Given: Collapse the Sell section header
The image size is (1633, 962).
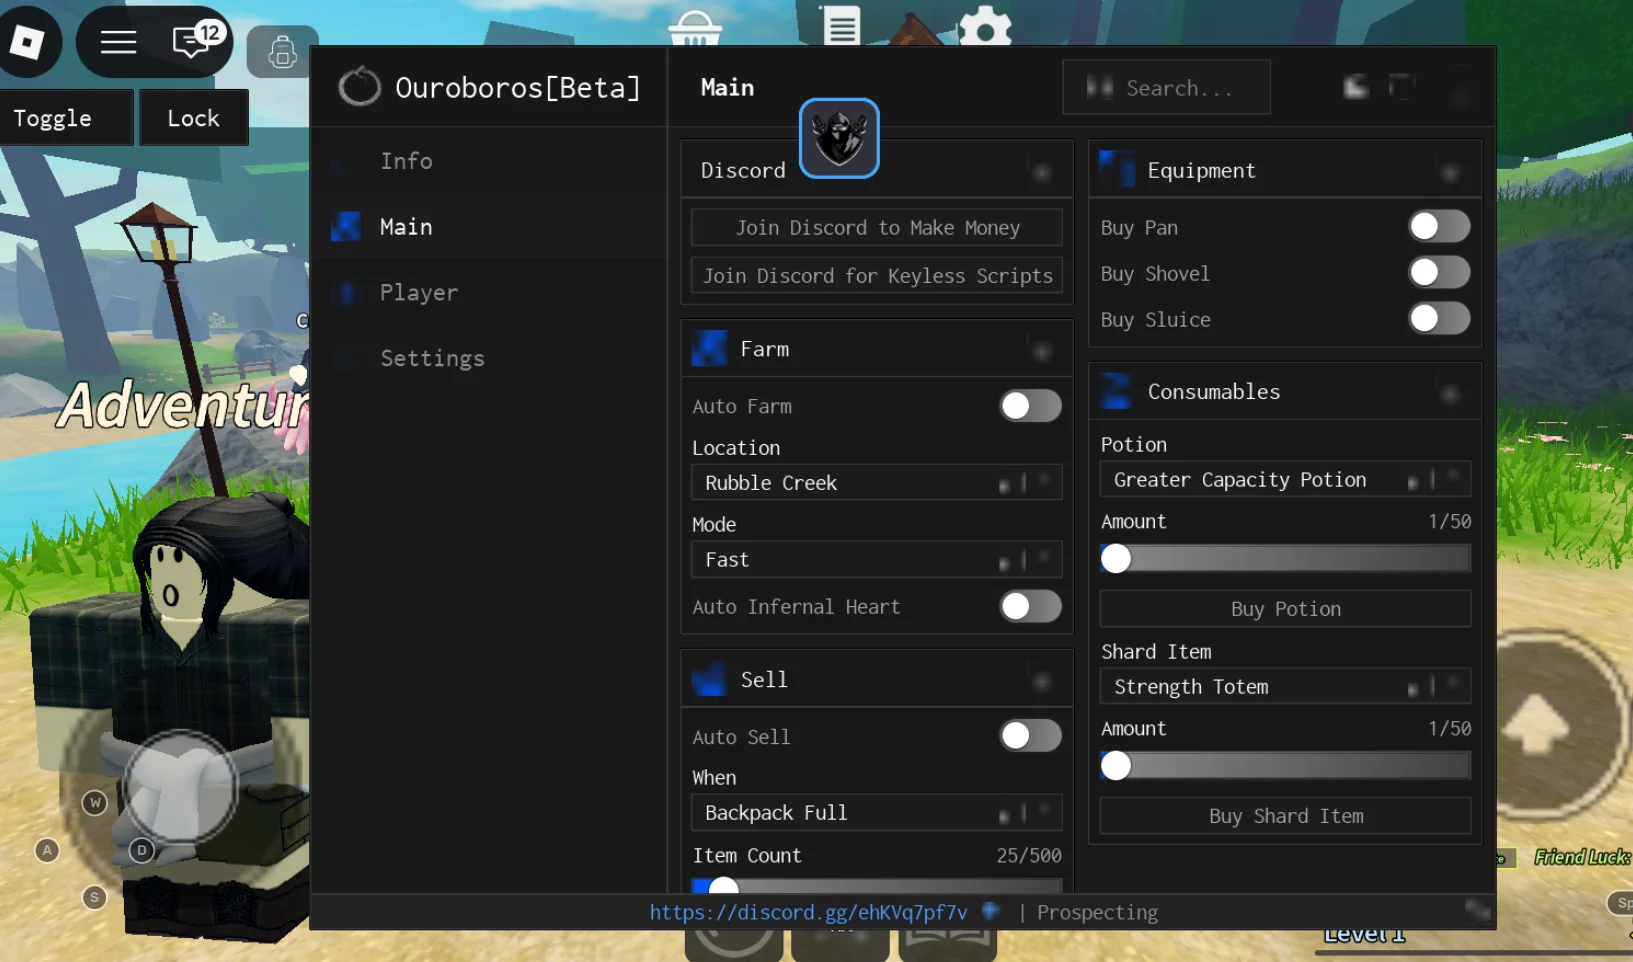Looking at the screenshot, I should point(1041,681).
